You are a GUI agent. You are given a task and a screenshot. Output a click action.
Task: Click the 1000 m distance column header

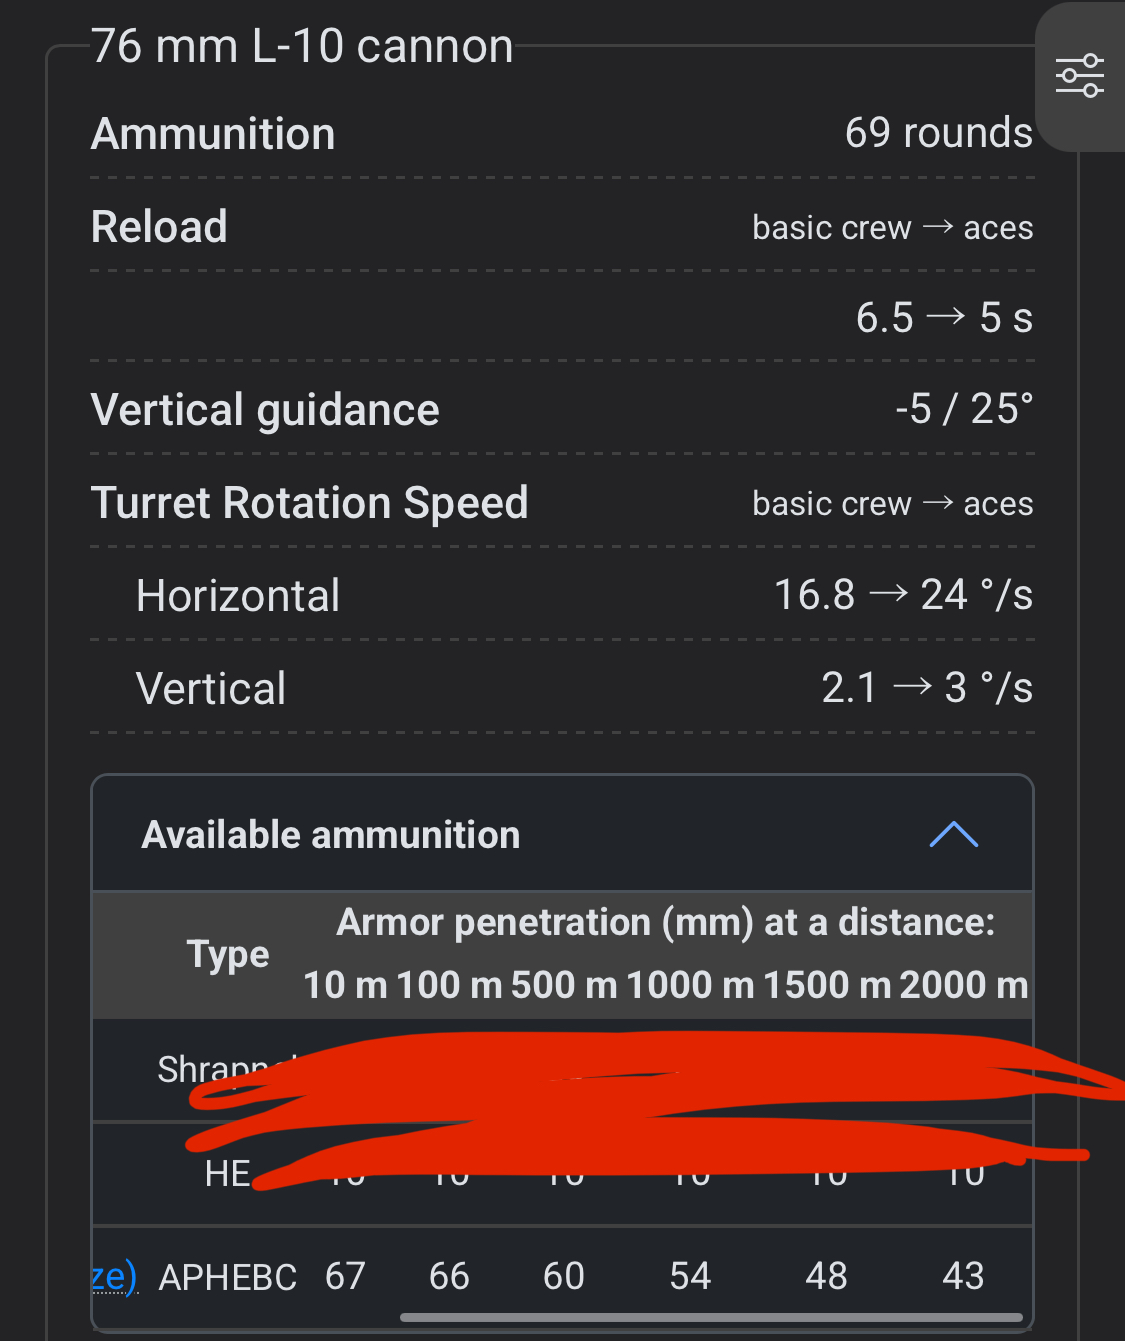tap(690, 985)
